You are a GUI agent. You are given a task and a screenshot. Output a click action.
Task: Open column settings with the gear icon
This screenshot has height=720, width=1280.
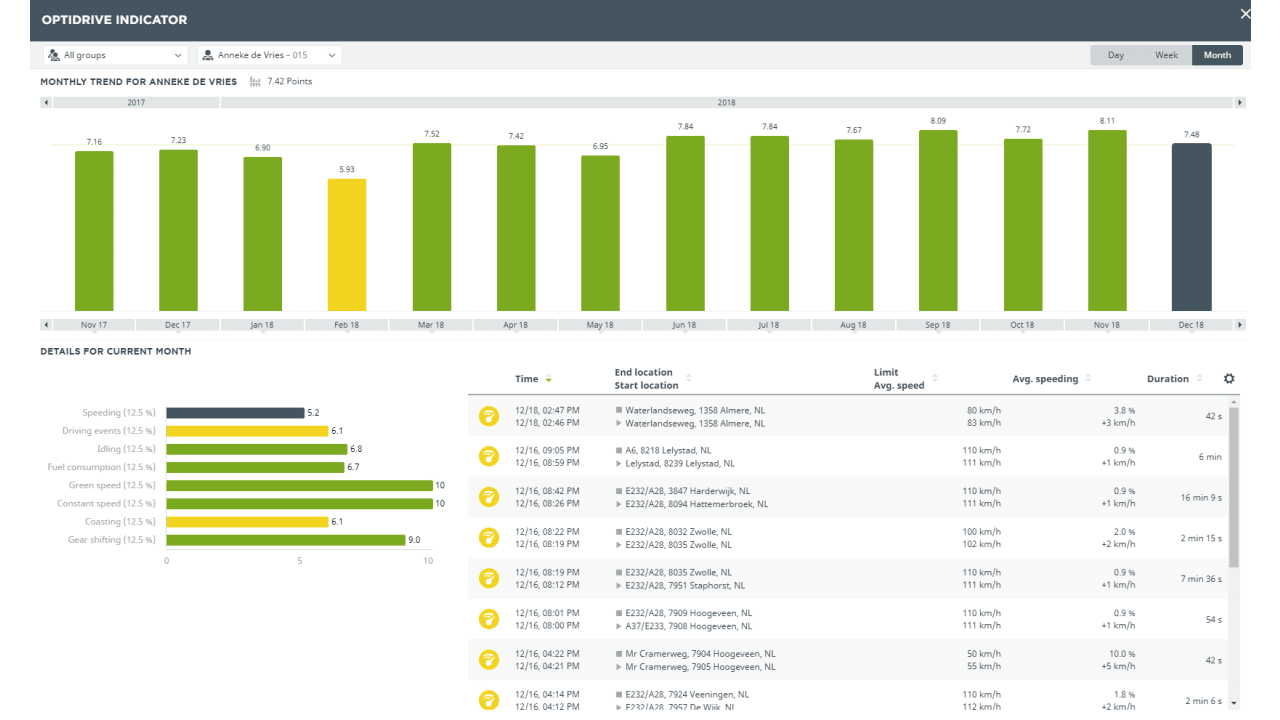pyautogui.click(x=1229, y=378)
